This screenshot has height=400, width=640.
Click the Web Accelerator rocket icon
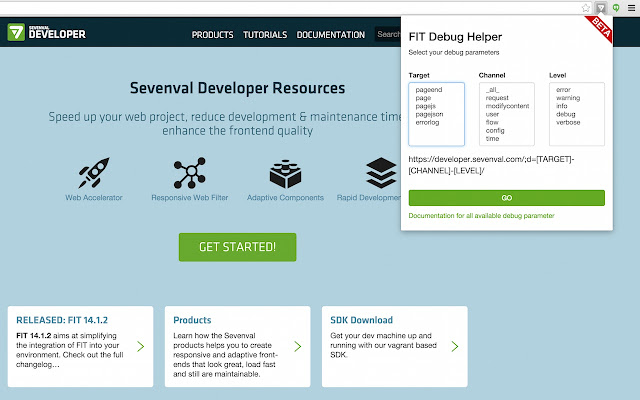[94, 173]
